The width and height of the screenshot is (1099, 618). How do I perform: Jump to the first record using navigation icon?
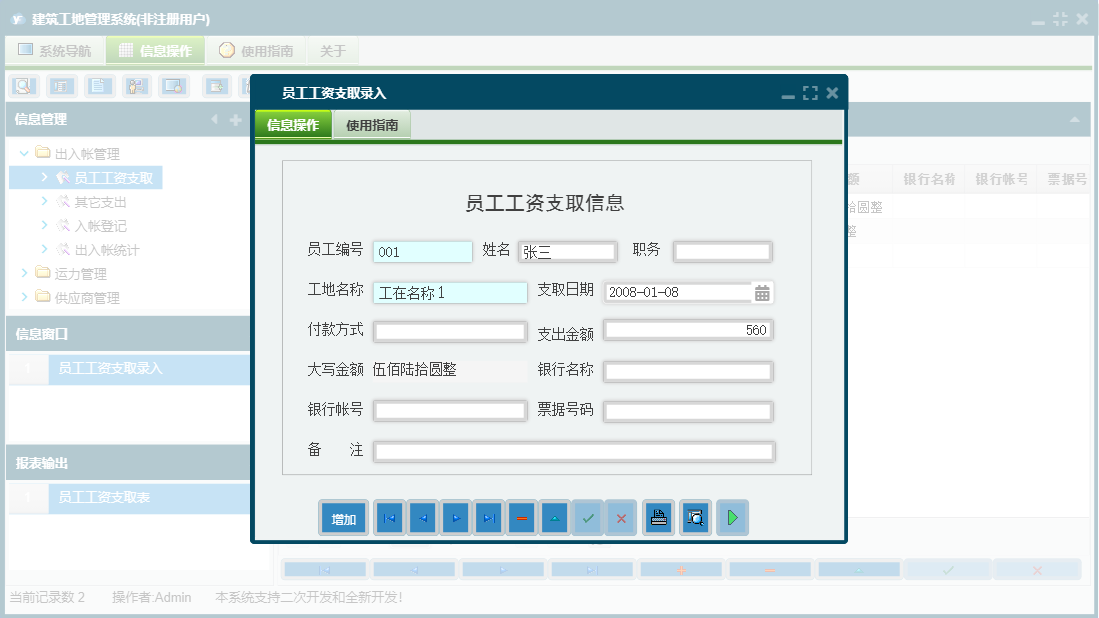(389, 517)
